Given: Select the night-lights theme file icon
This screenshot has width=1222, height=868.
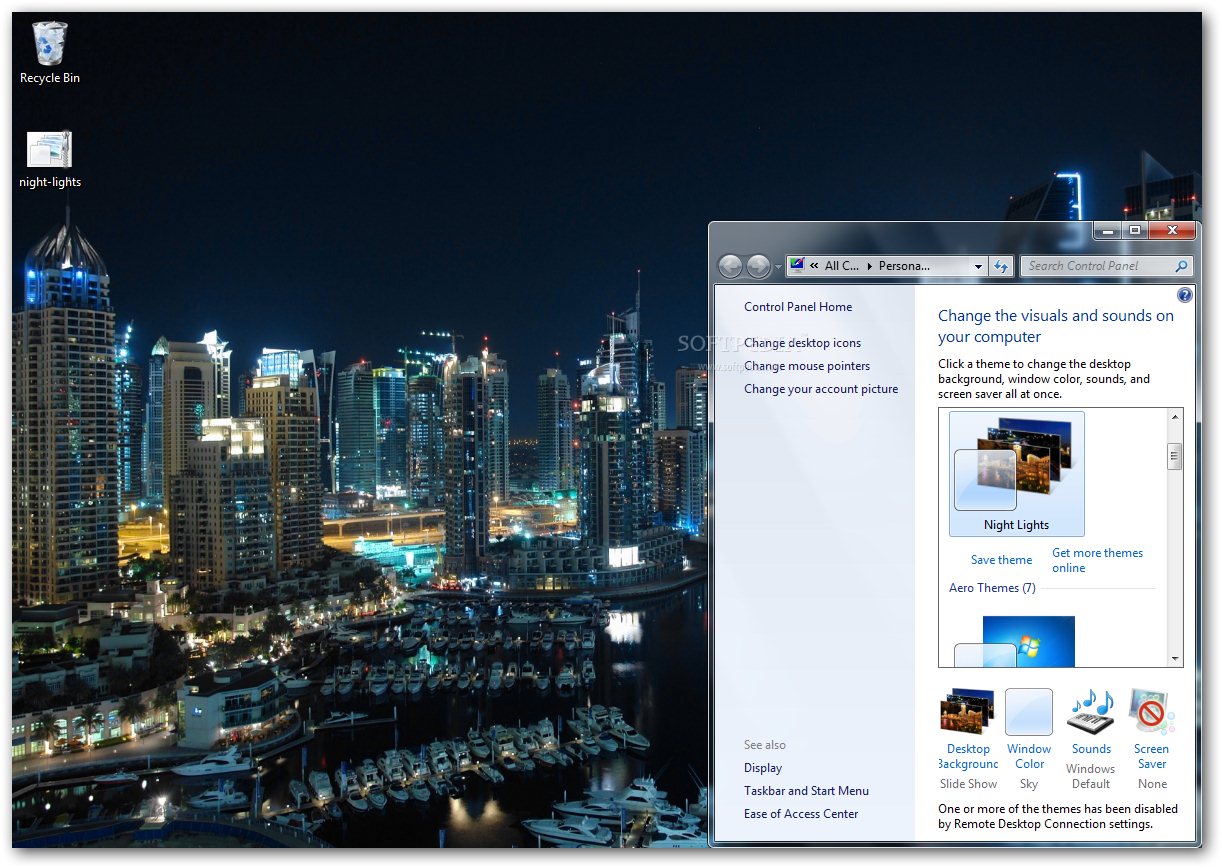Looking at the screenshot, I should click(50, 159).
